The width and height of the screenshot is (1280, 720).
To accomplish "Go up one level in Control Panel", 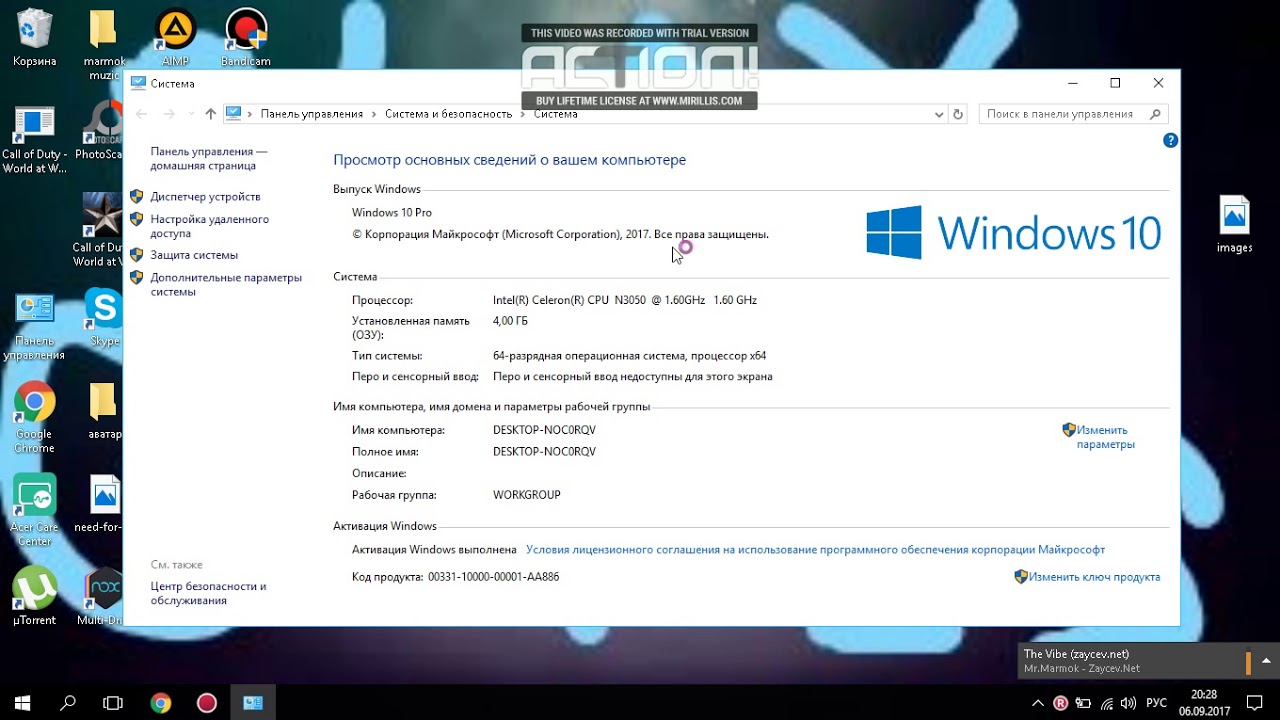I will coord(210,114).
